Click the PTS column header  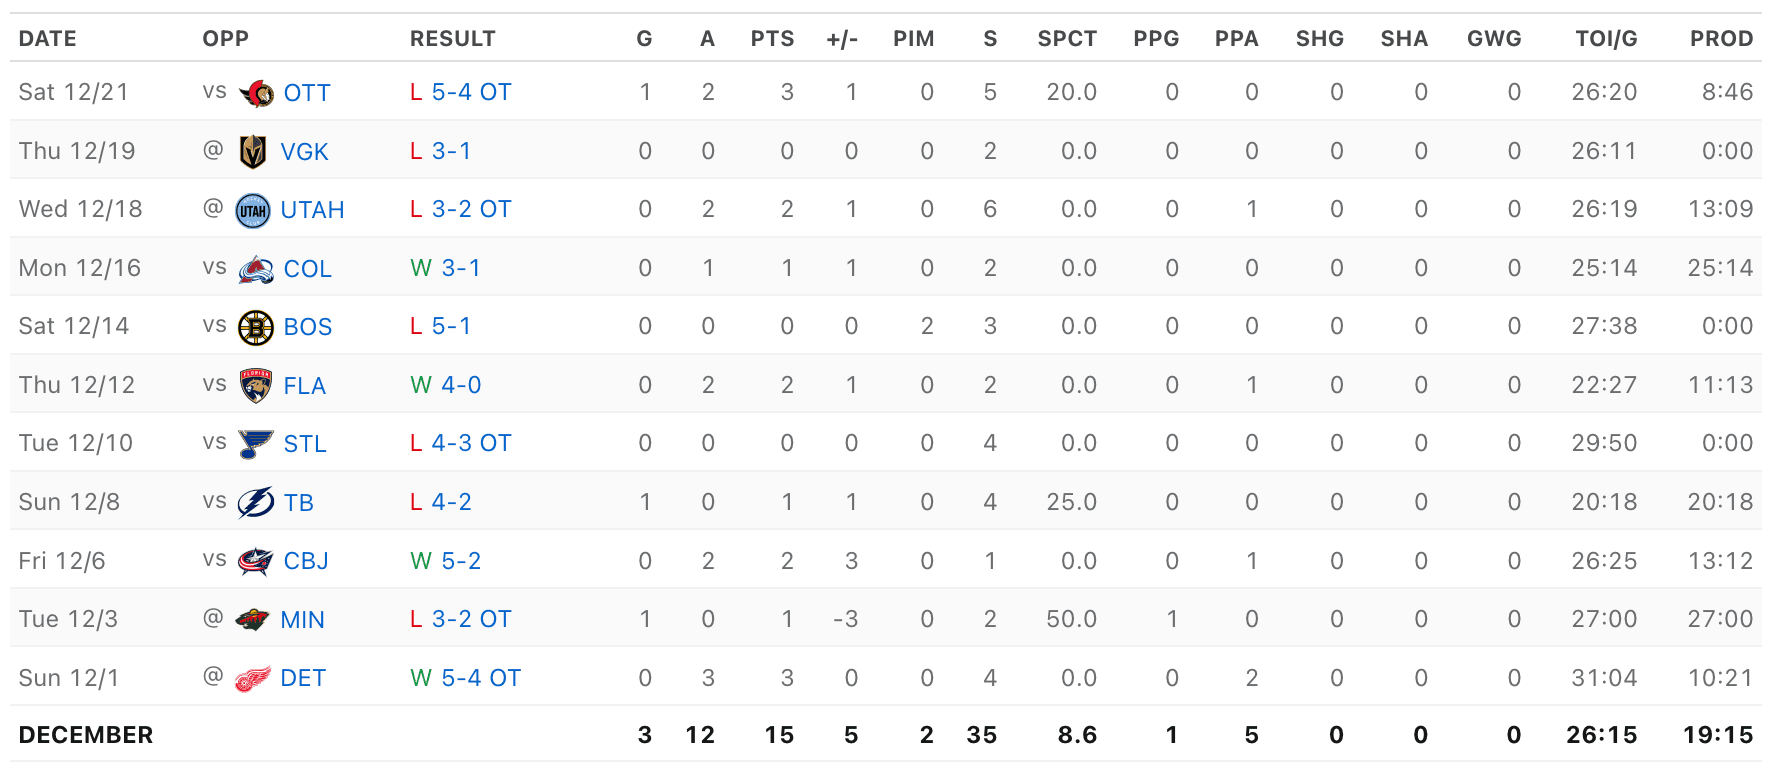pos(772,39)
